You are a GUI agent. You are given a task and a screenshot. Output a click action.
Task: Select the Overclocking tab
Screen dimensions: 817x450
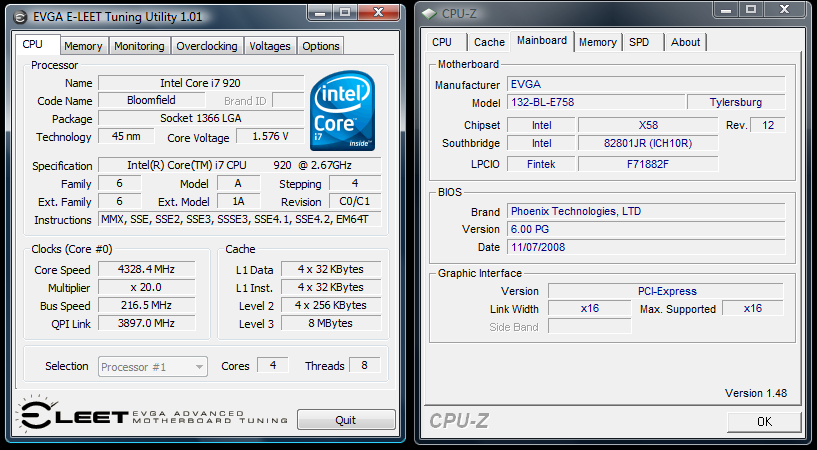click(207, 46)
